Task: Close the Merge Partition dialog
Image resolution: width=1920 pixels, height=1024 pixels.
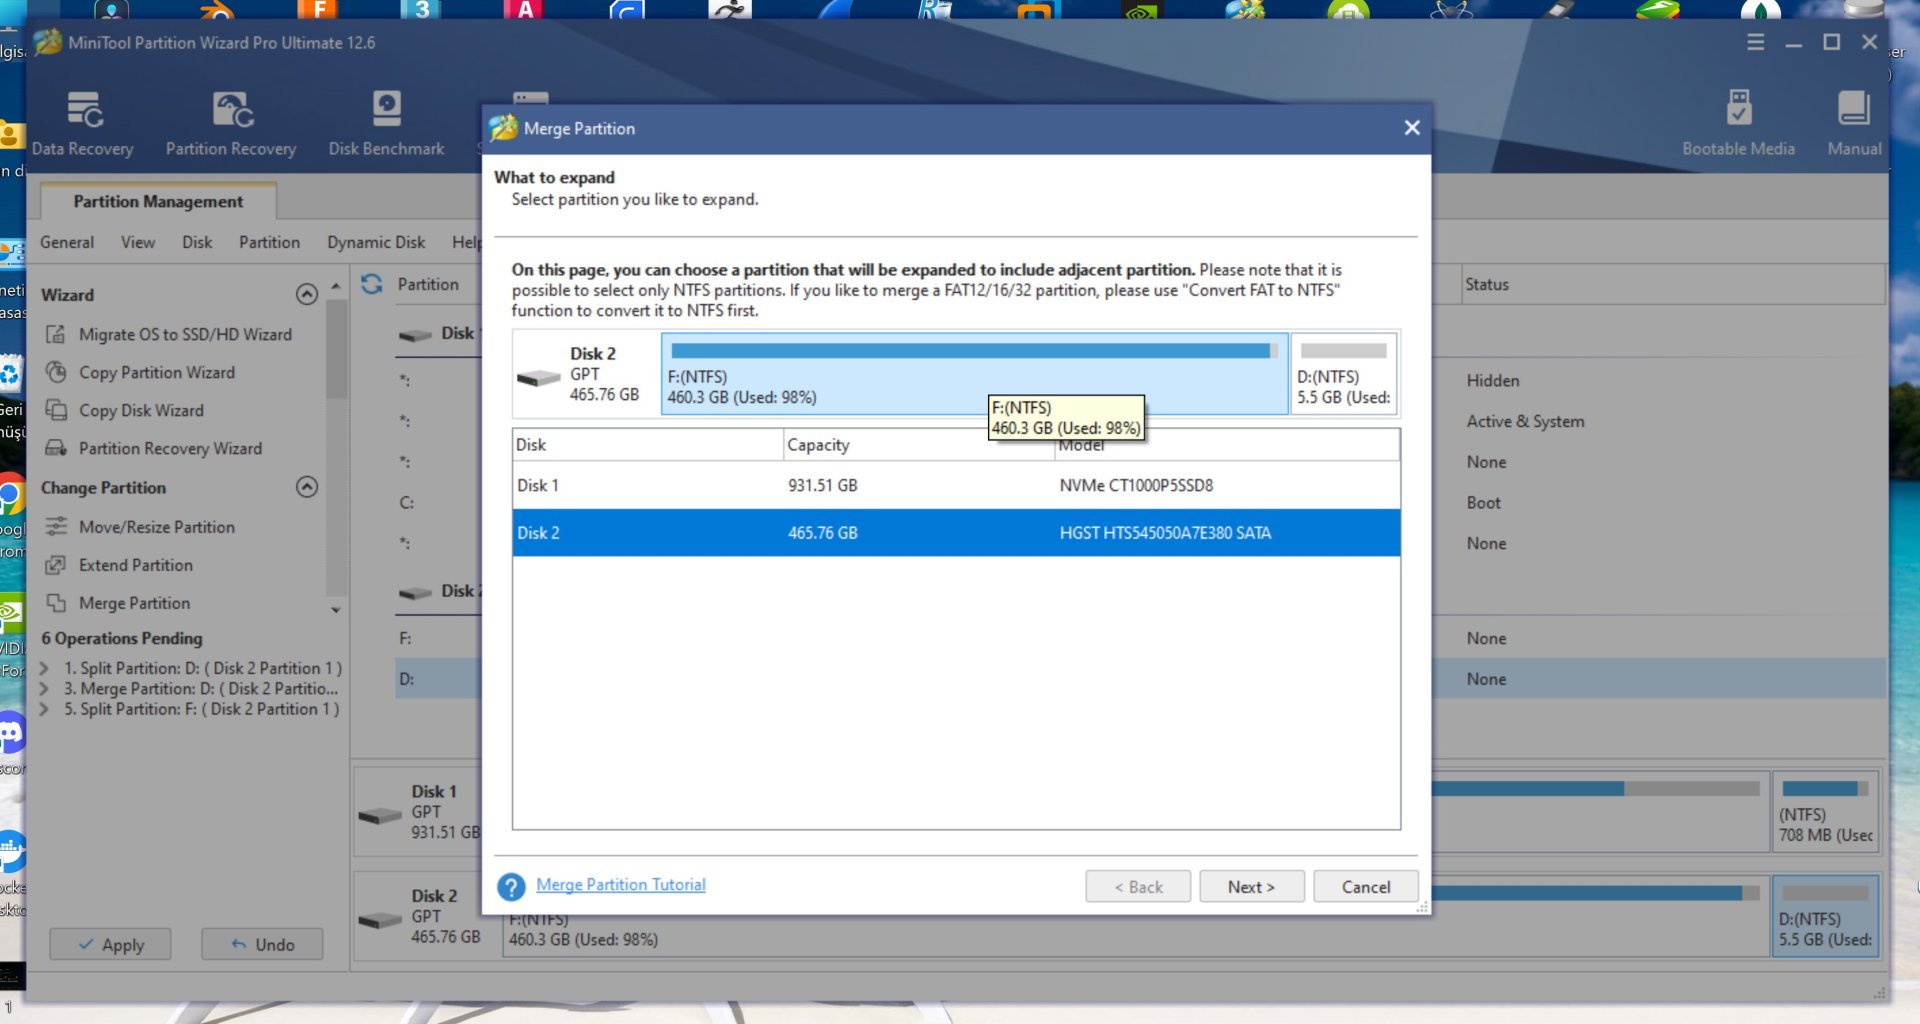Action: (x=1412, y=128)
